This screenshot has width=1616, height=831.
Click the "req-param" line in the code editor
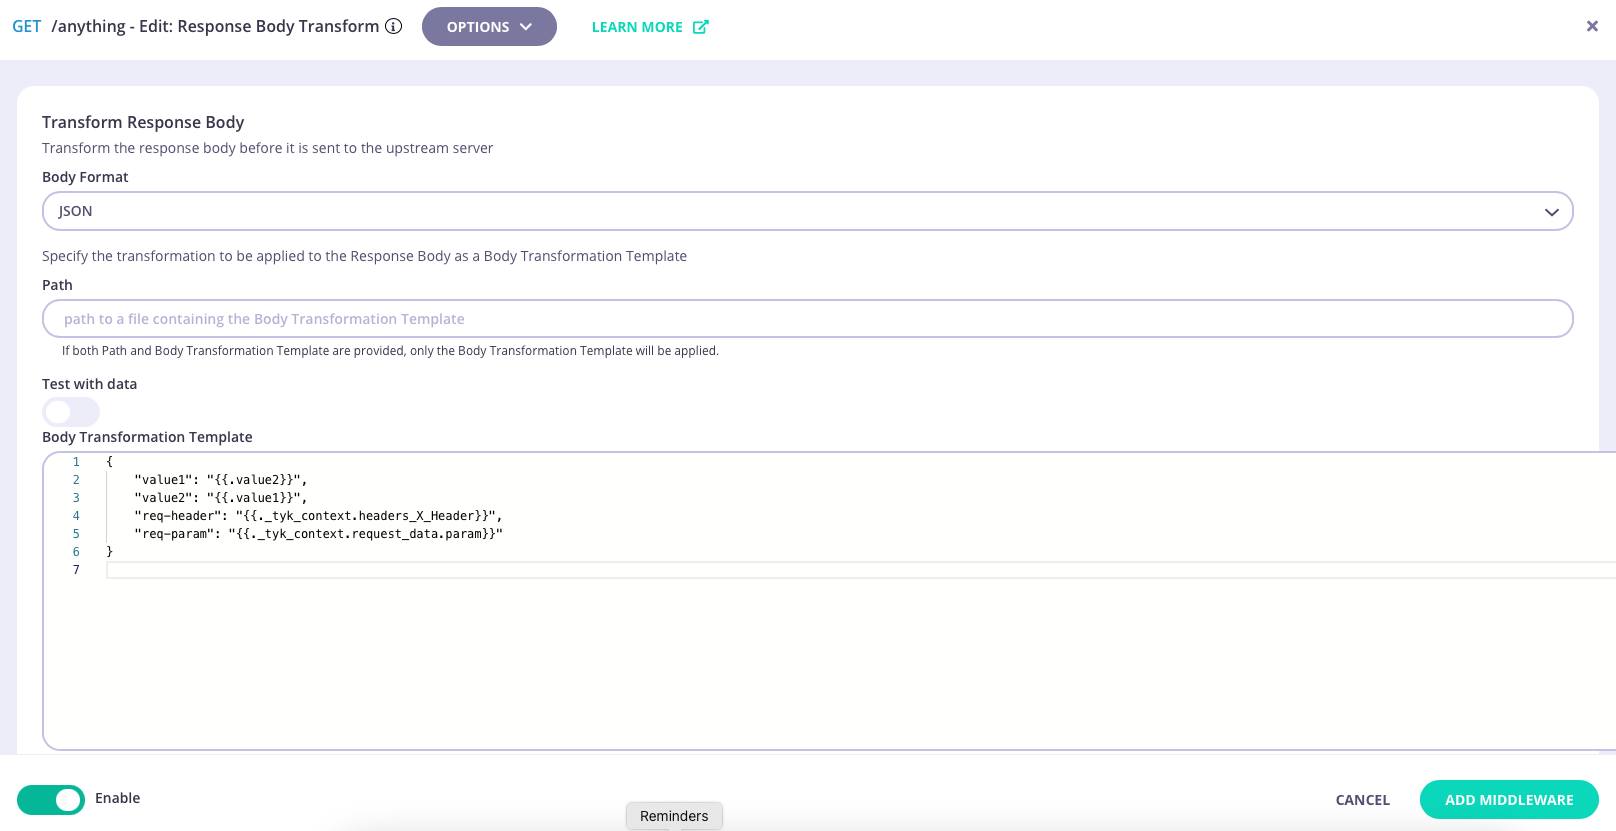point(318,534)
